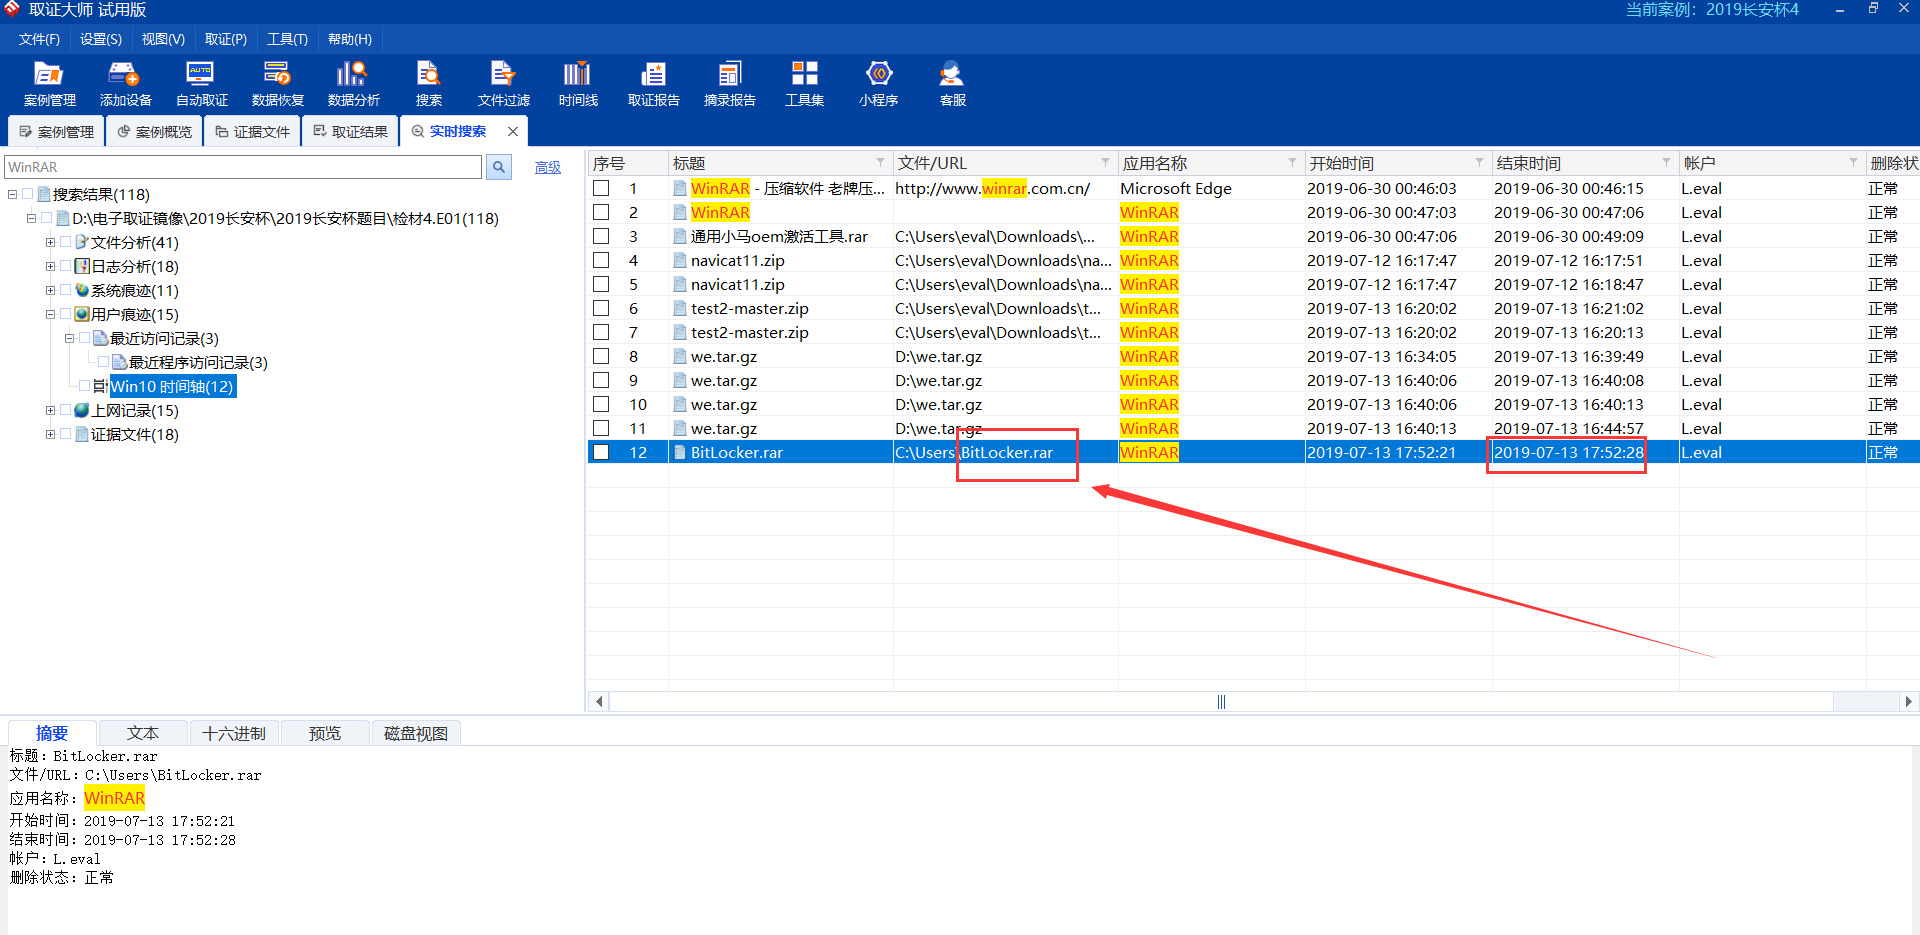Click the horizontal scrollbar thumb under the table
This screenshot has width=1920, height=935.
[x=1221, y=702]
